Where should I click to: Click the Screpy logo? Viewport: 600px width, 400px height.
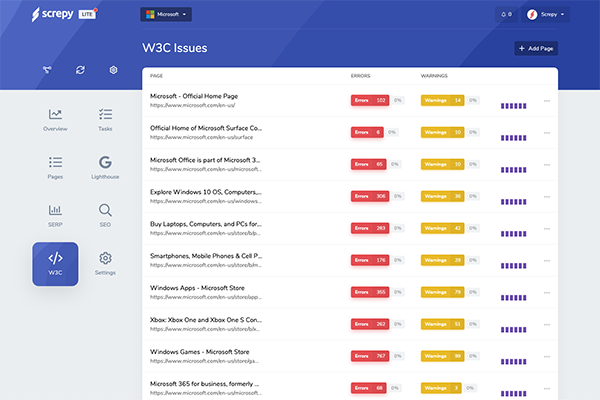point(52,15)
